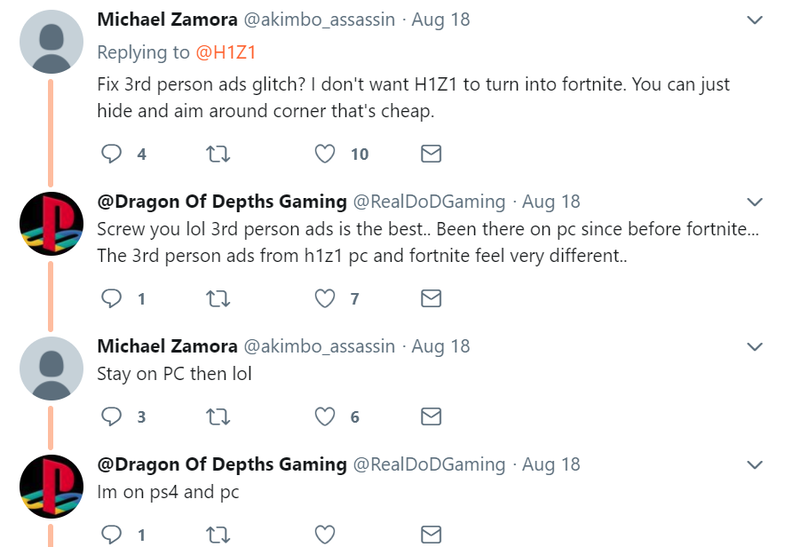Send first tweet via direct message envelope
Image resolution: width=800 pixels, height=547 pixels.
(x=431, y=154)
